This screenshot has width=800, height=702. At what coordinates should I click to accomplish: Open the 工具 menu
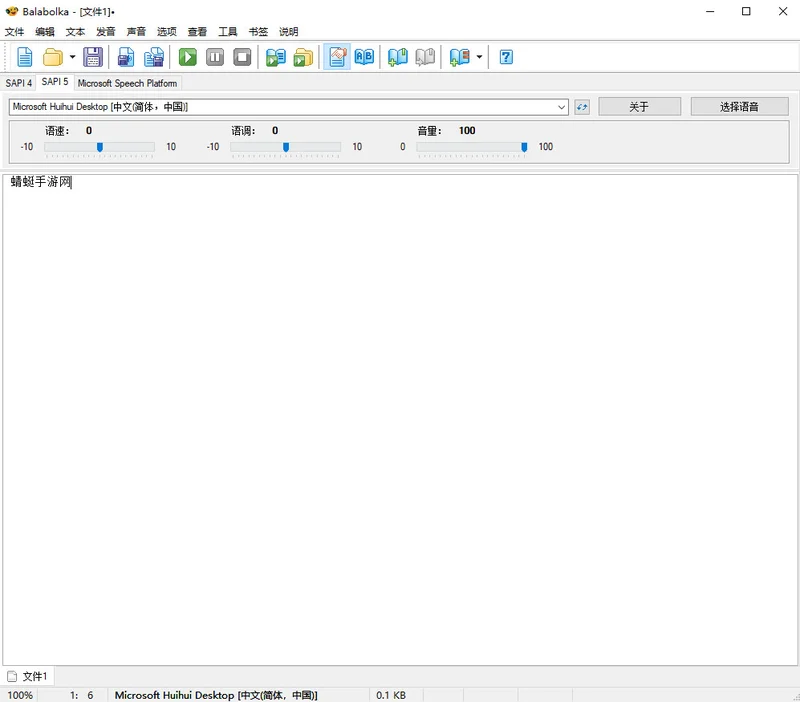(228, 32)
